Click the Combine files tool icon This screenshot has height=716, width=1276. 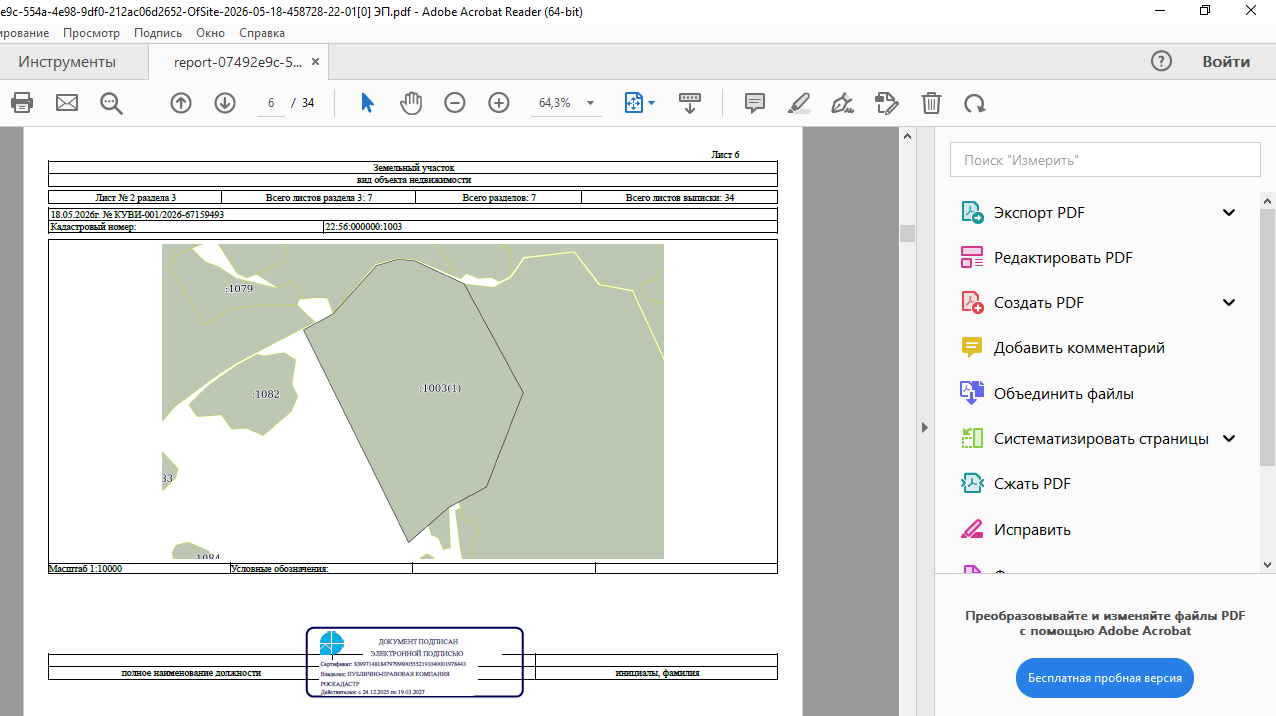972,393
